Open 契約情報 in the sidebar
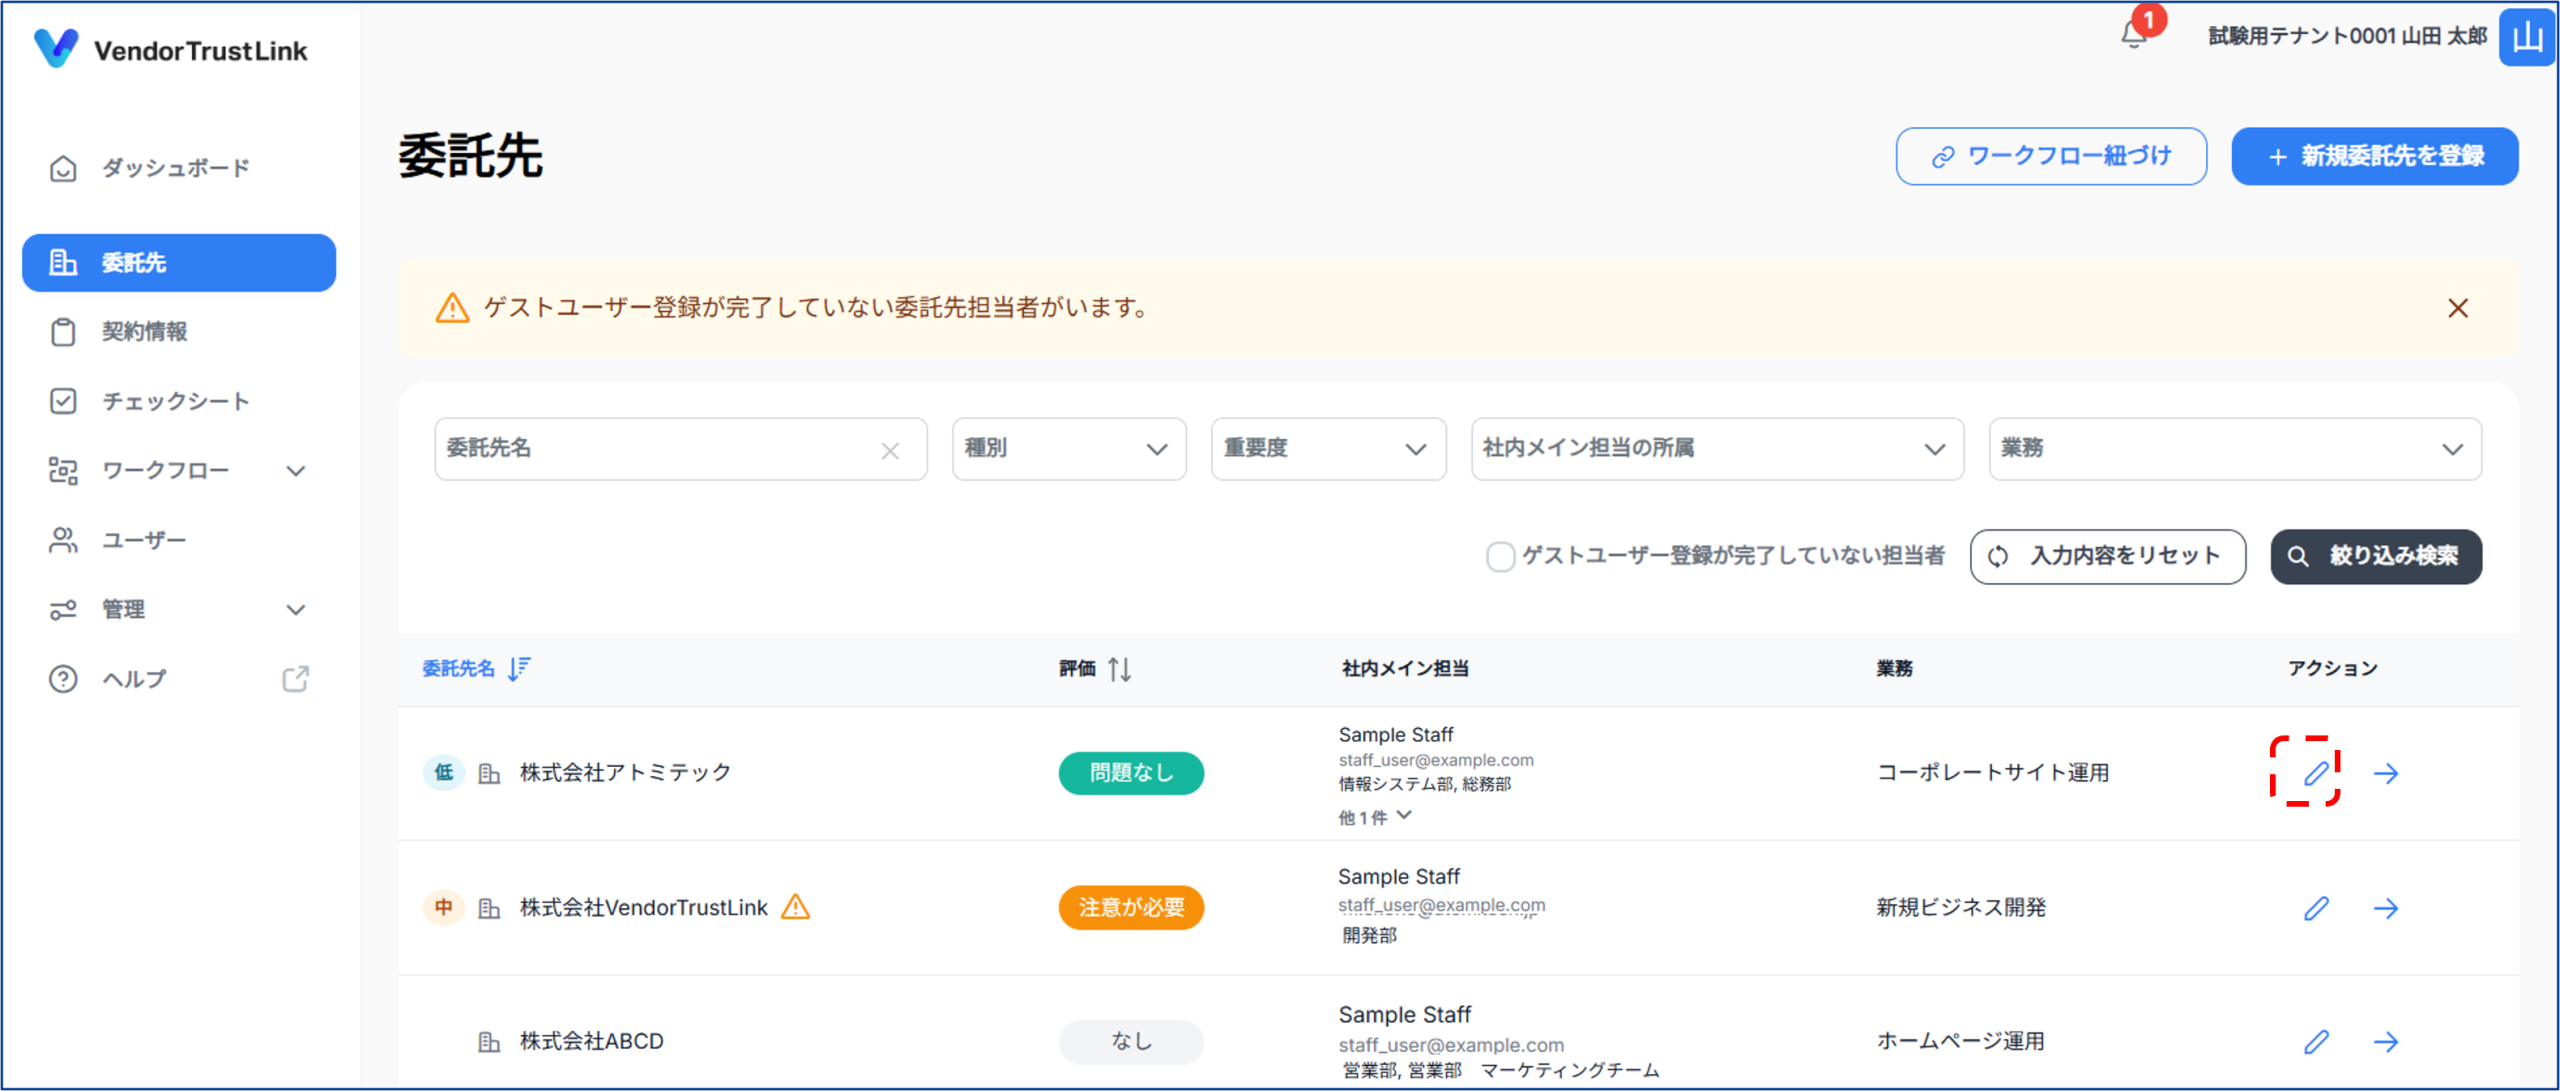Image resolution: width=2560 pixels, height=1091 pixels. tap(145, 332)
